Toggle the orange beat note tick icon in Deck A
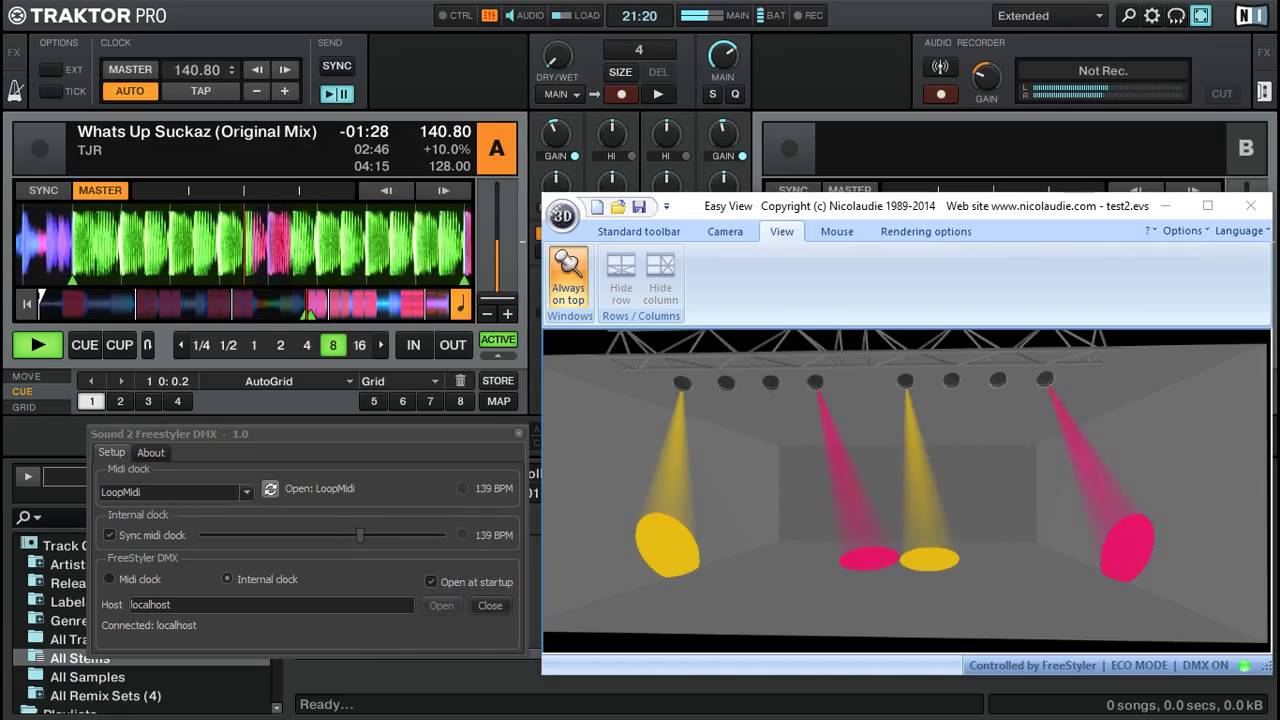 [461, 304]
